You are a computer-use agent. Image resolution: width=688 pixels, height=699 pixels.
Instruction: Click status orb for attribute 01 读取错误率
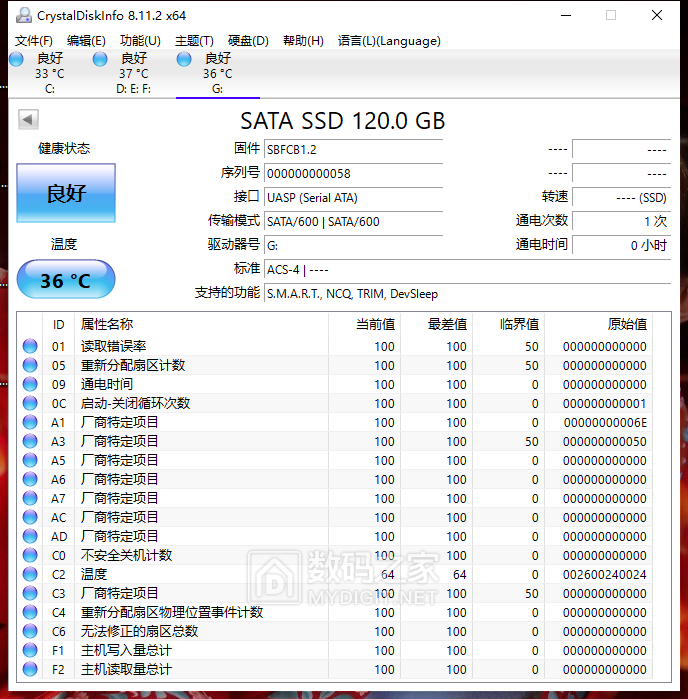[30, 346]
